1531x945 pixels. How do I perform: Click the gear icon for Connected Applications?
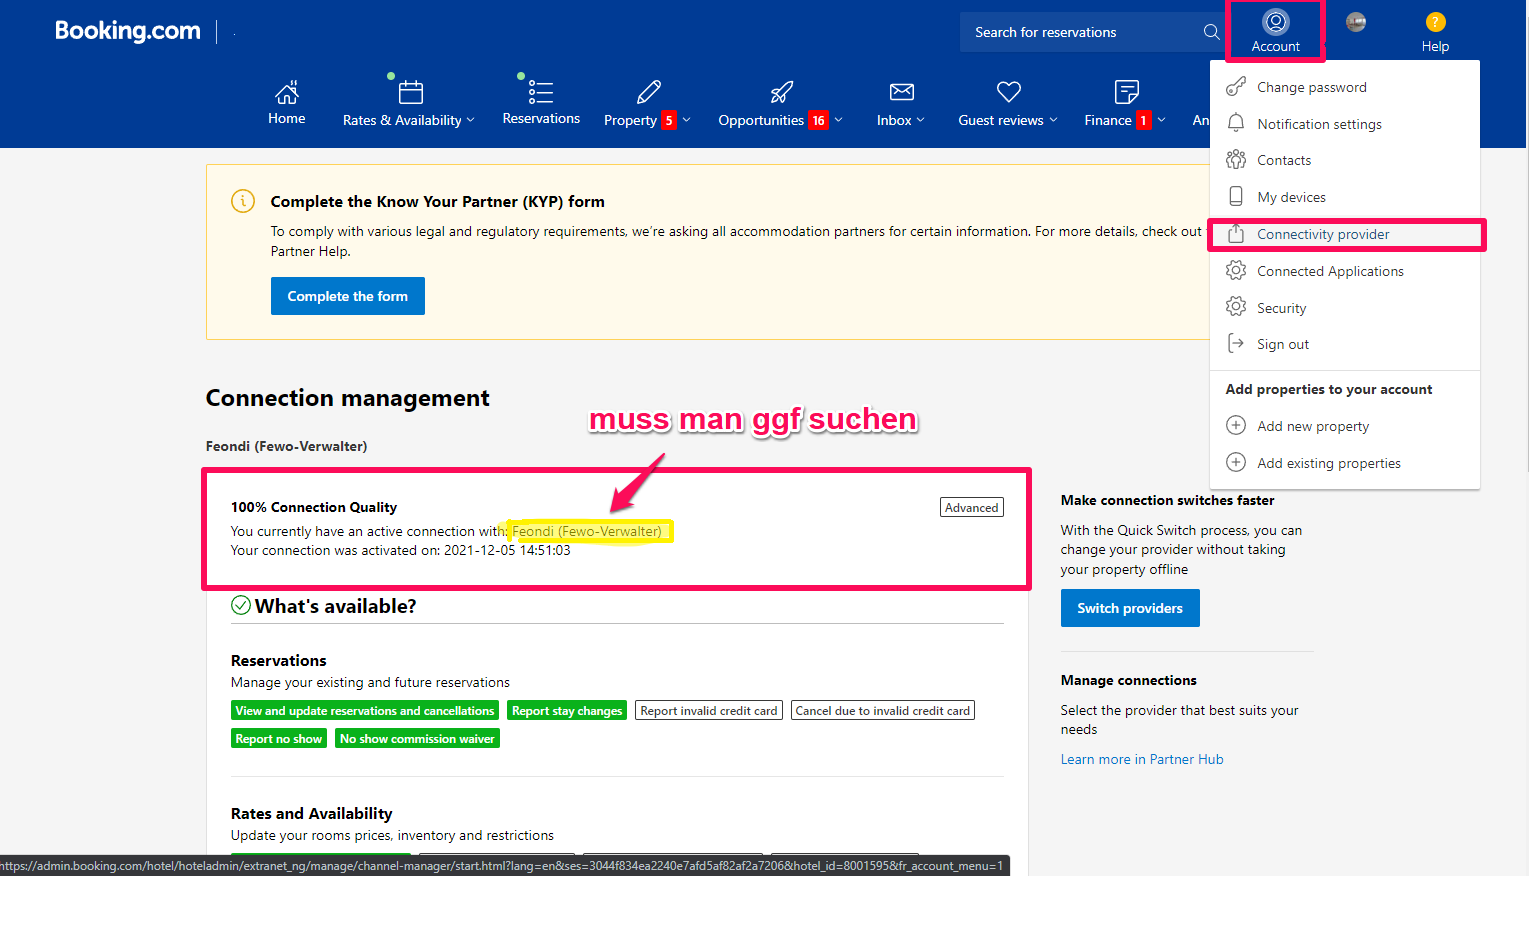tap(1236, 270)
